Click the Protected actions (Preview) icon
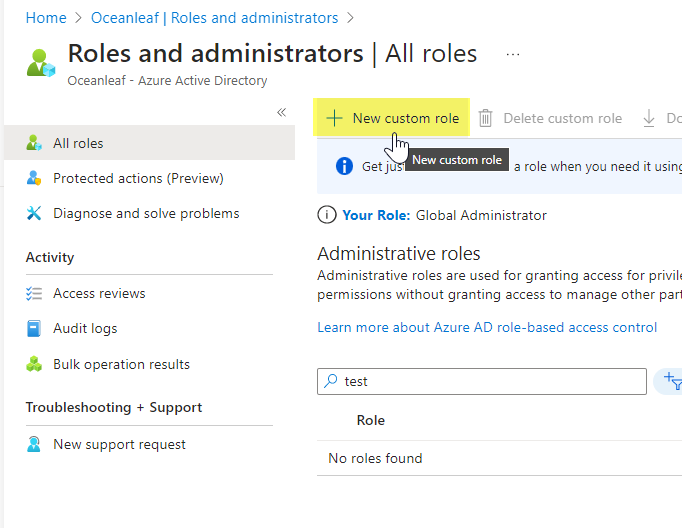This screenshot has width=682, height=528. coord(34,178)
